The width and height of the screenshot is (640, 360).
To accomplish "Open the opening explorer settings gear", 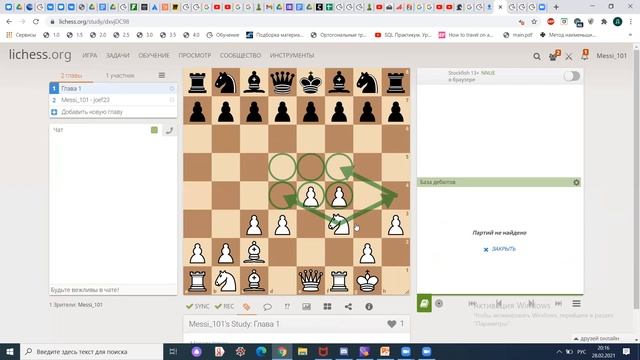I will coord(576,182).
